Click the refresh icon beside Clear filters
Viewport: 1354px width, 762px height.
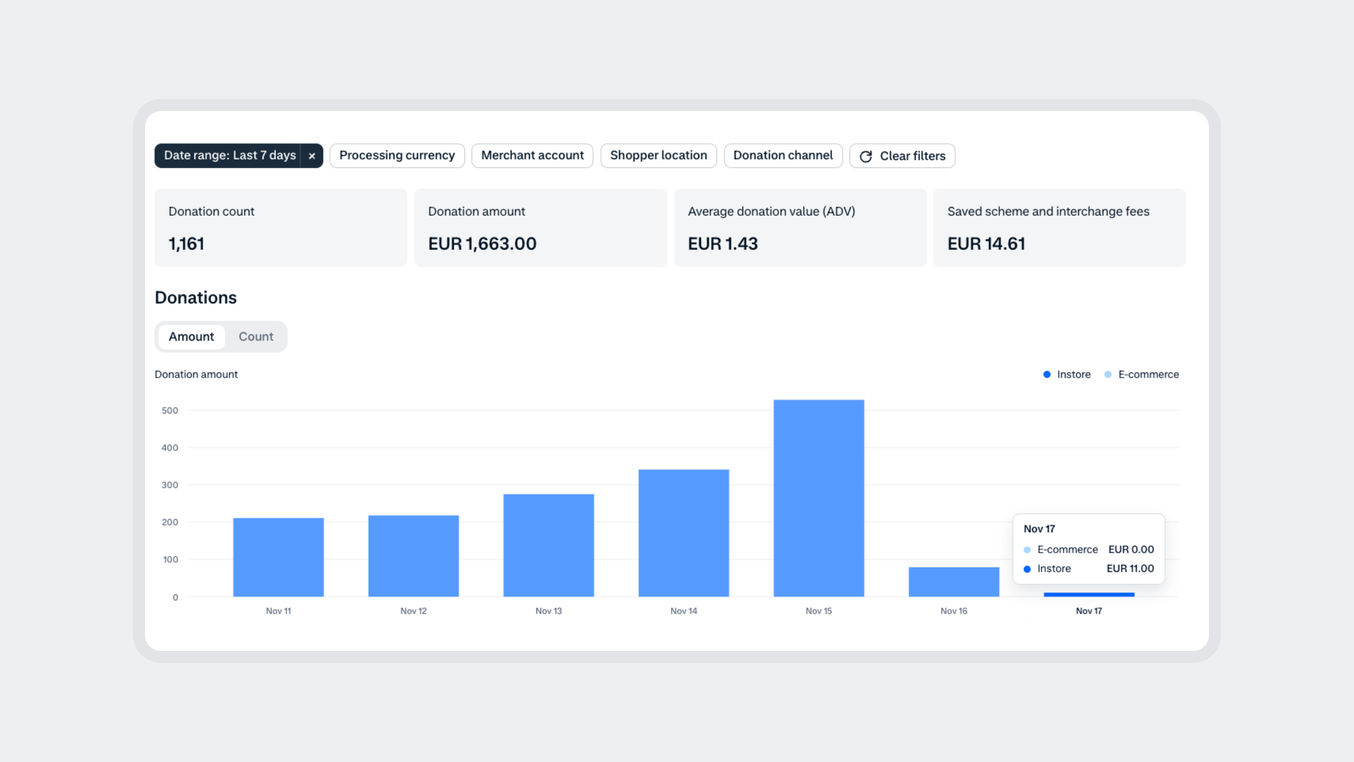[x=865, y=155]
